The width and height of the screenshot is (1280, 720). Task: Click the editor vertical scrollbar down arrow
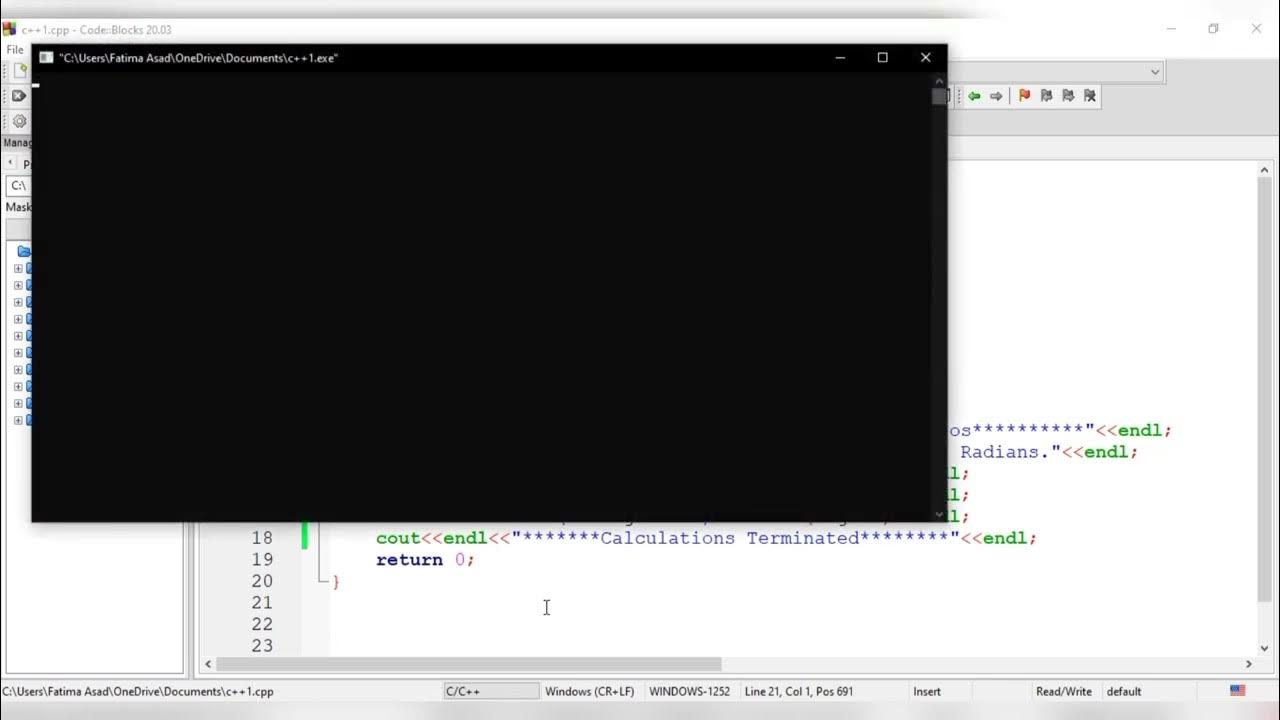1265,648
